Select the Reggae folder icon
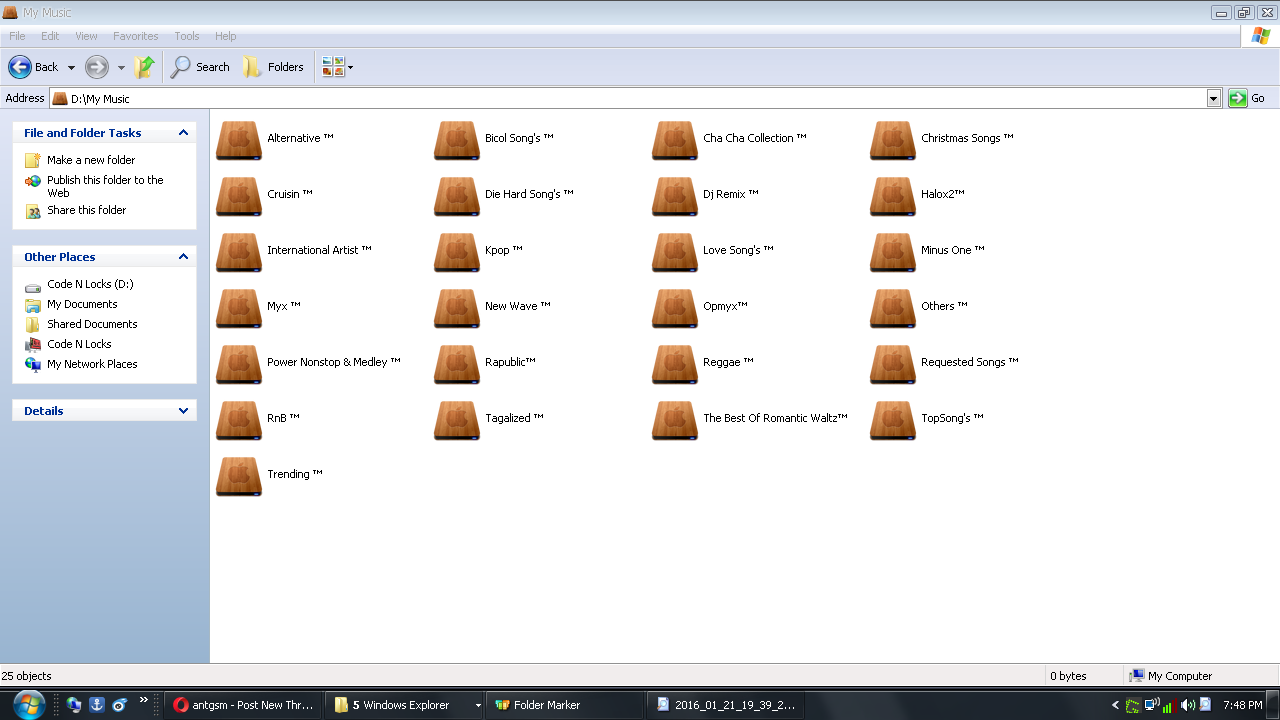Viewport: 1280px width, 720px height. click(x=675, y=363)
